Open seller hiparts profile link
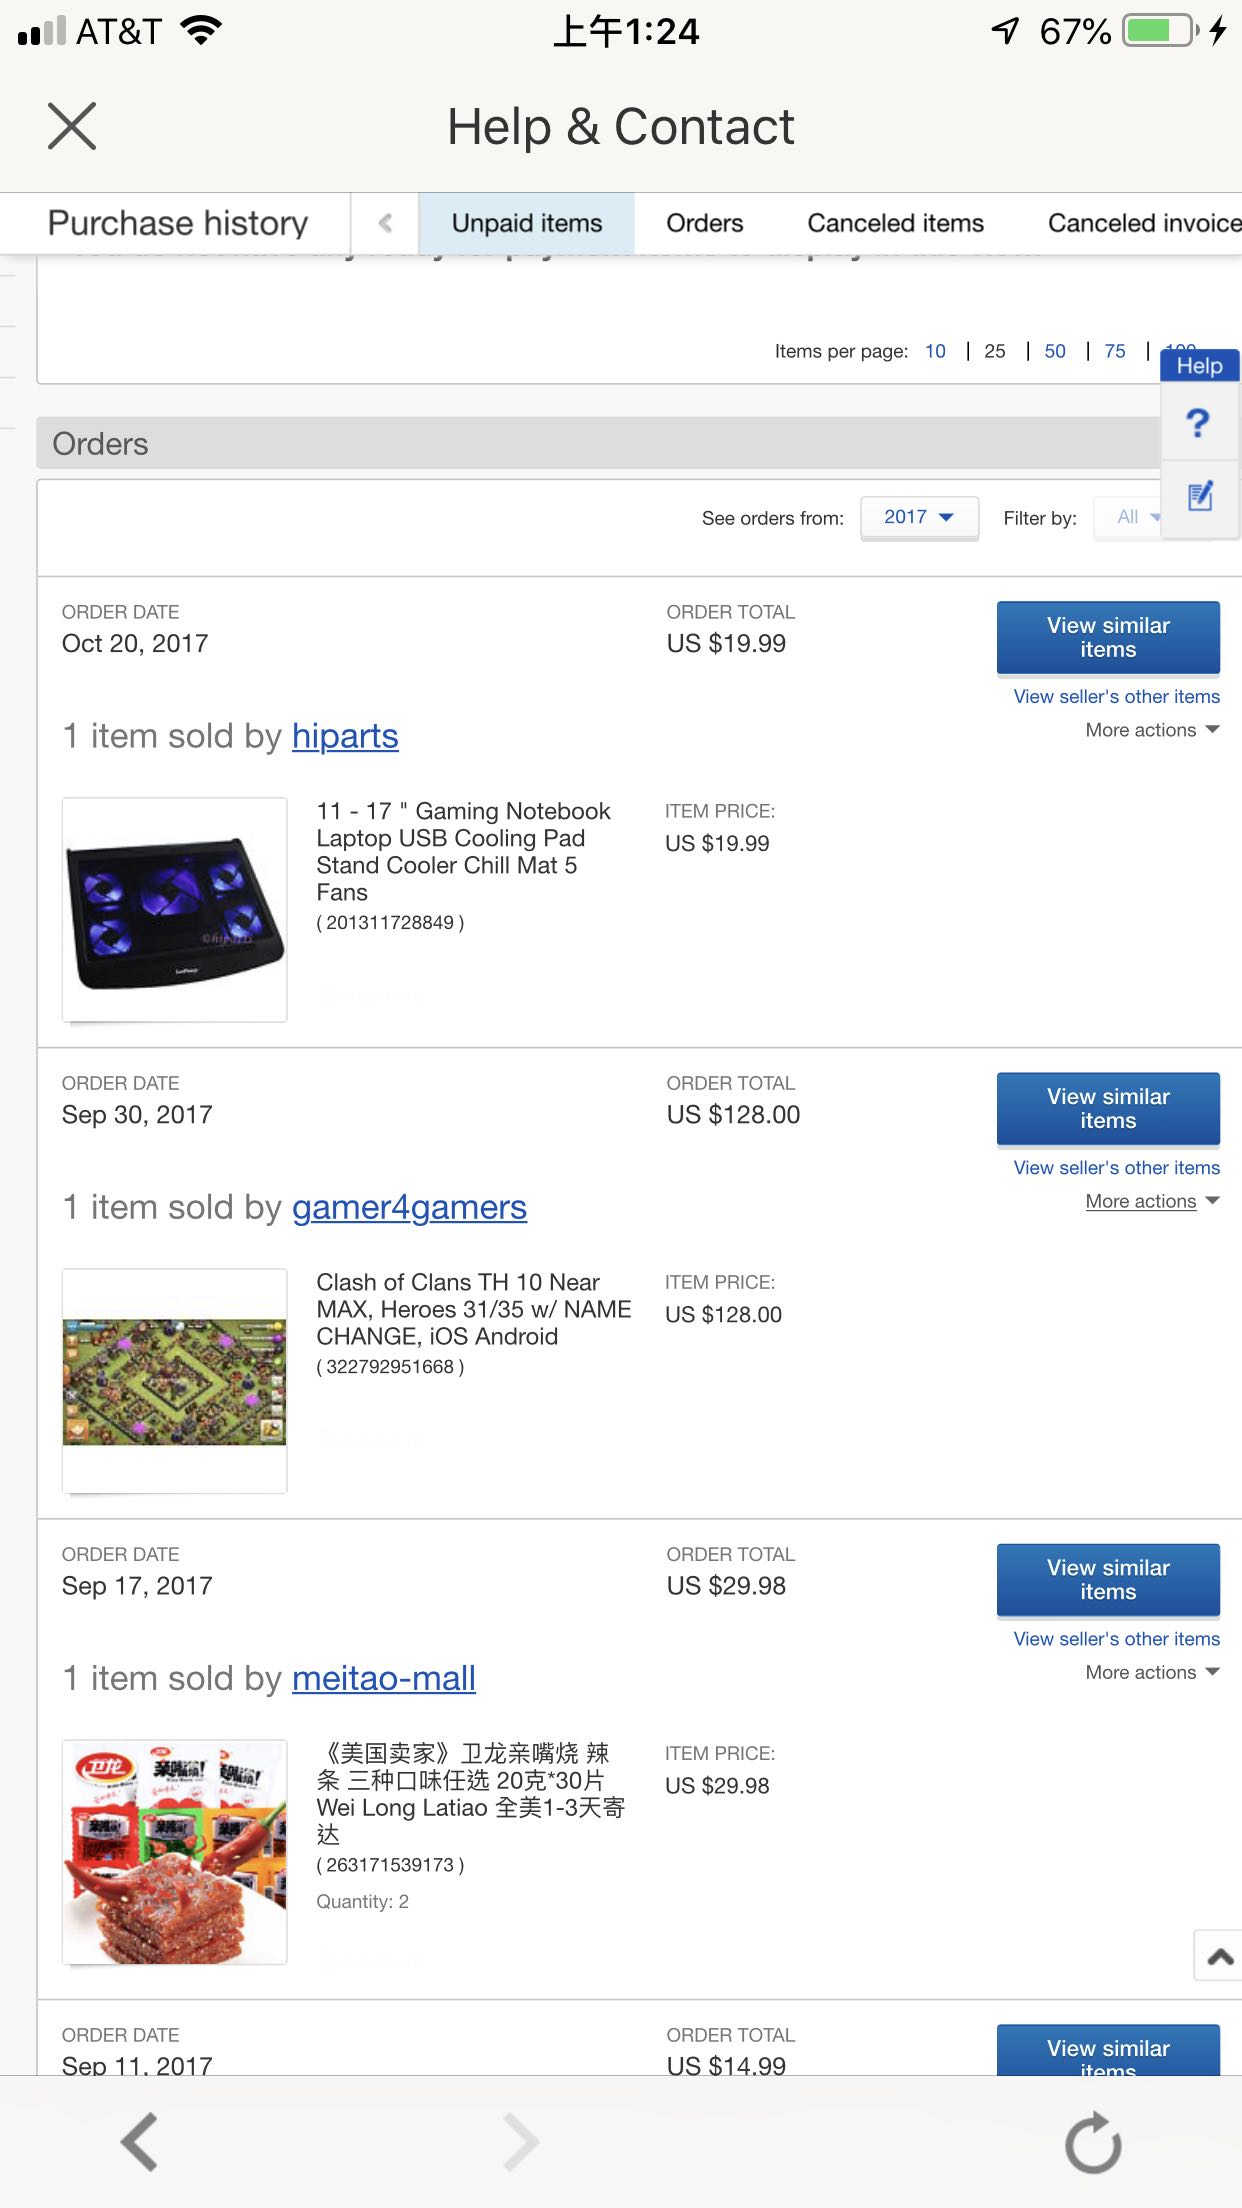The width and height of the screenshot is (1242, 2208). coord(345,736)
